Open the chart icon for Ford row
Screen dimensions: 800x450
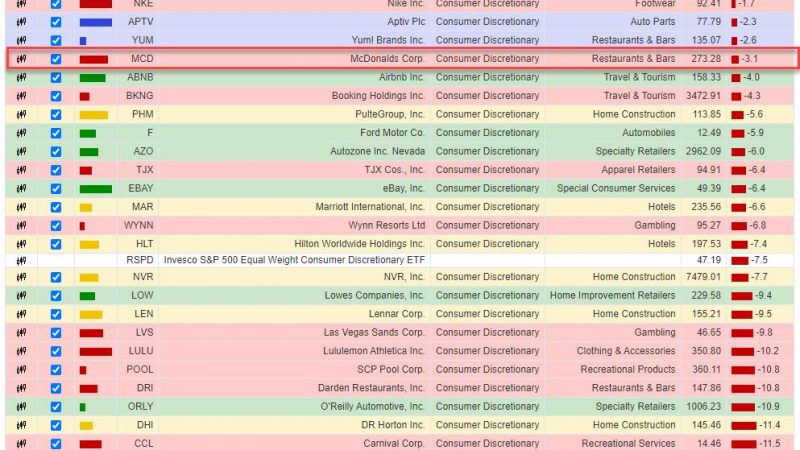coord(21,133)
